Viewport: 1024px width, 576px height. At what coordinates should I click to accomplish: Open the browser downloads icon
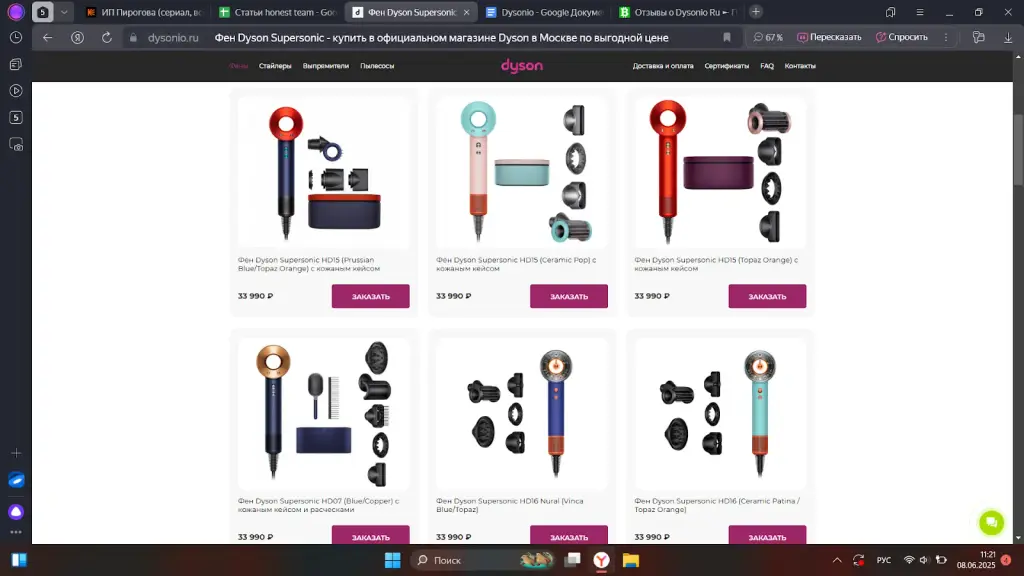point(1008,38)
